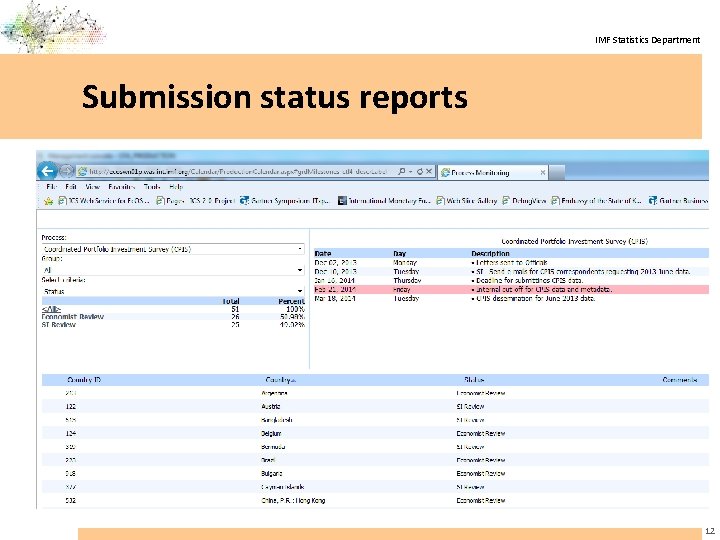Select the Letters sent to Officials milestone
The width and height of the screenshot is (720, 540).
pos(512,262)
